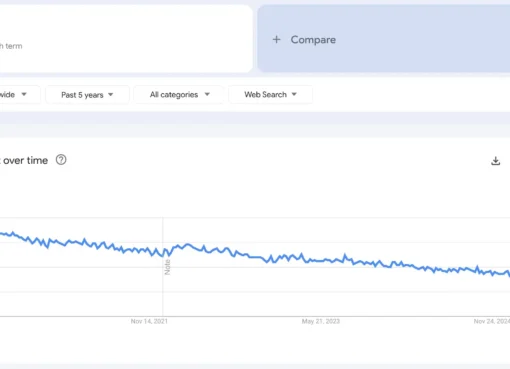Click the Compare button to add a term
510x369 pixels.
point(383,39)
